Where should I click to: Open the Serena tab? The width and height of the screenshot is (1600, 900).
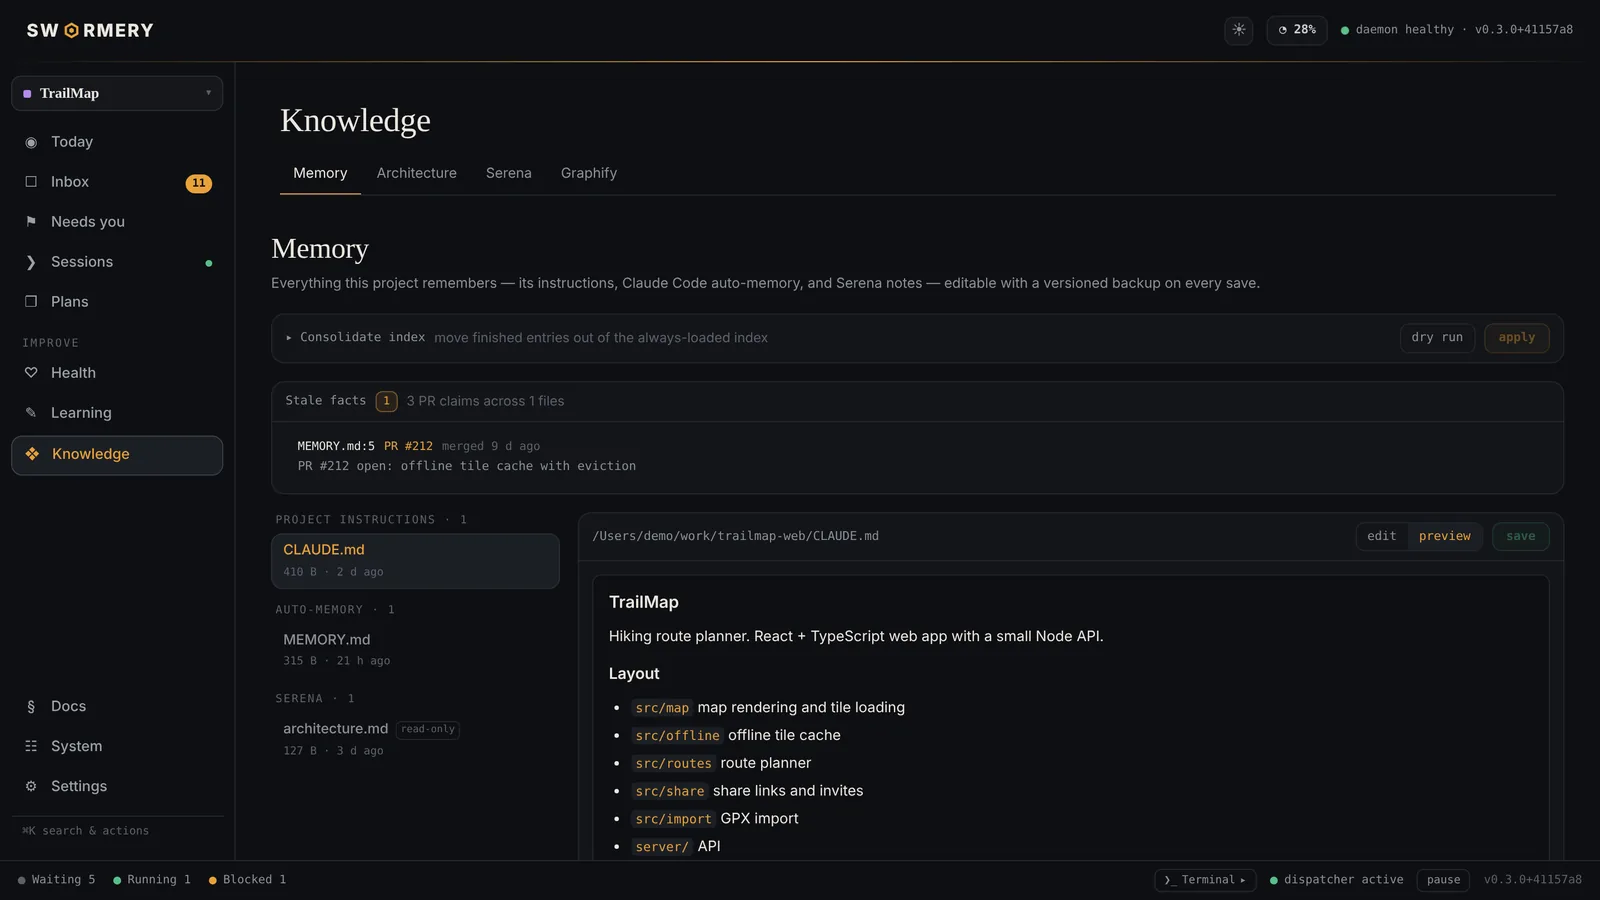coord(509,173)
